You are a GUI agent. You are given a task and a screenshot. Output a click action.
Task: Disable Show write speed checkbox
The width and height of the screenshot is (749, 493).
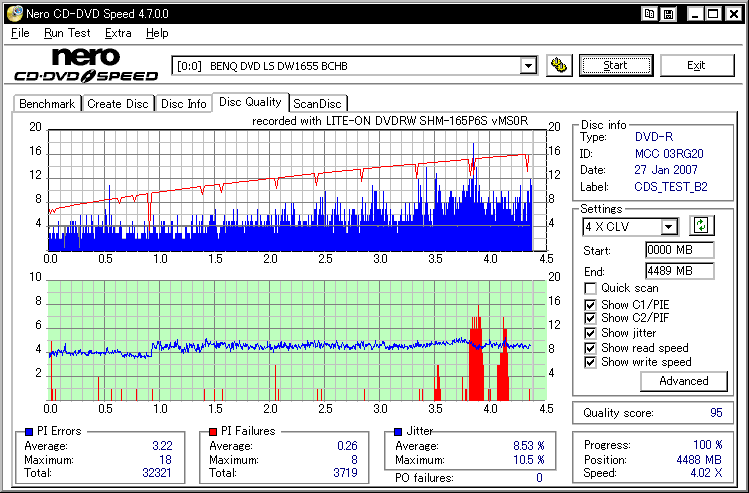coord(591,362)
